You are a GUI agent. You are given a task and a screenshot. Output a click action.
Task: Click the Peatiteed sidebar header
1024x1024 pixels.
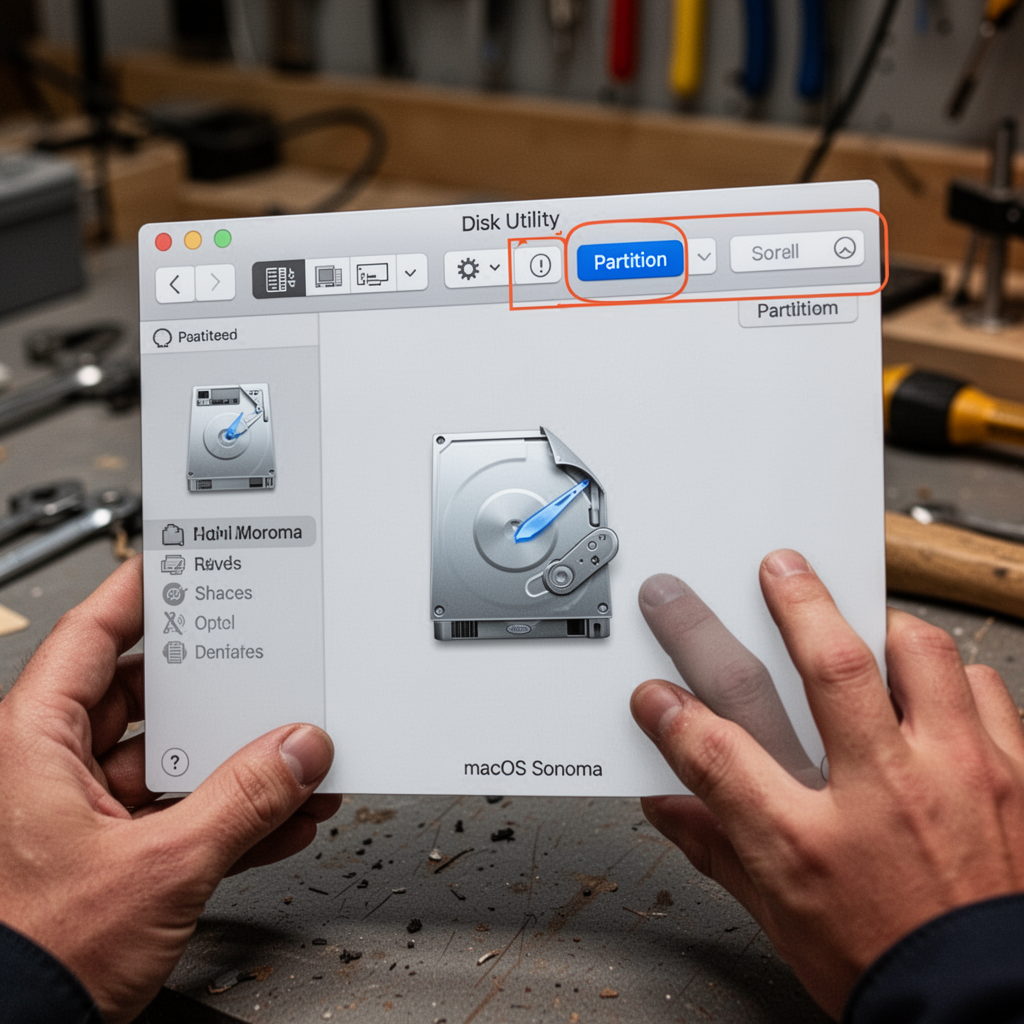(229, 336)
